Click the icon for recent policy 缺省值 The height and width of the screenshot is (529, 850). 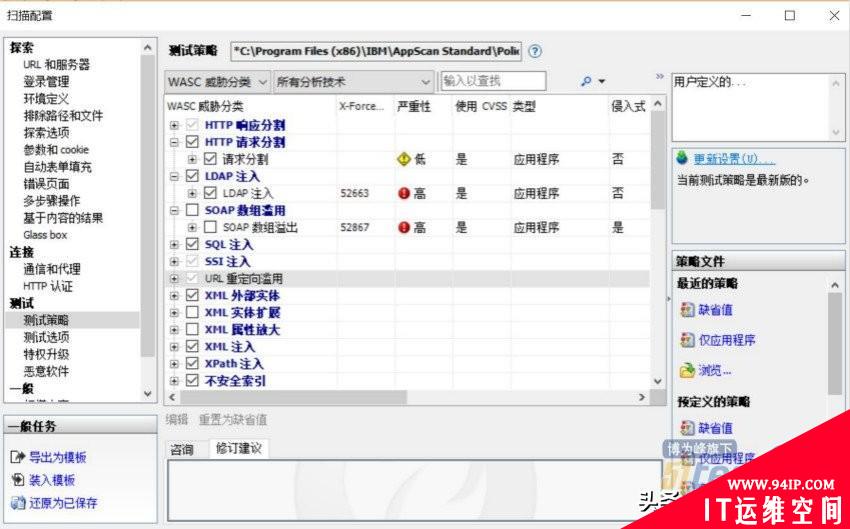[x=687, y=310]
